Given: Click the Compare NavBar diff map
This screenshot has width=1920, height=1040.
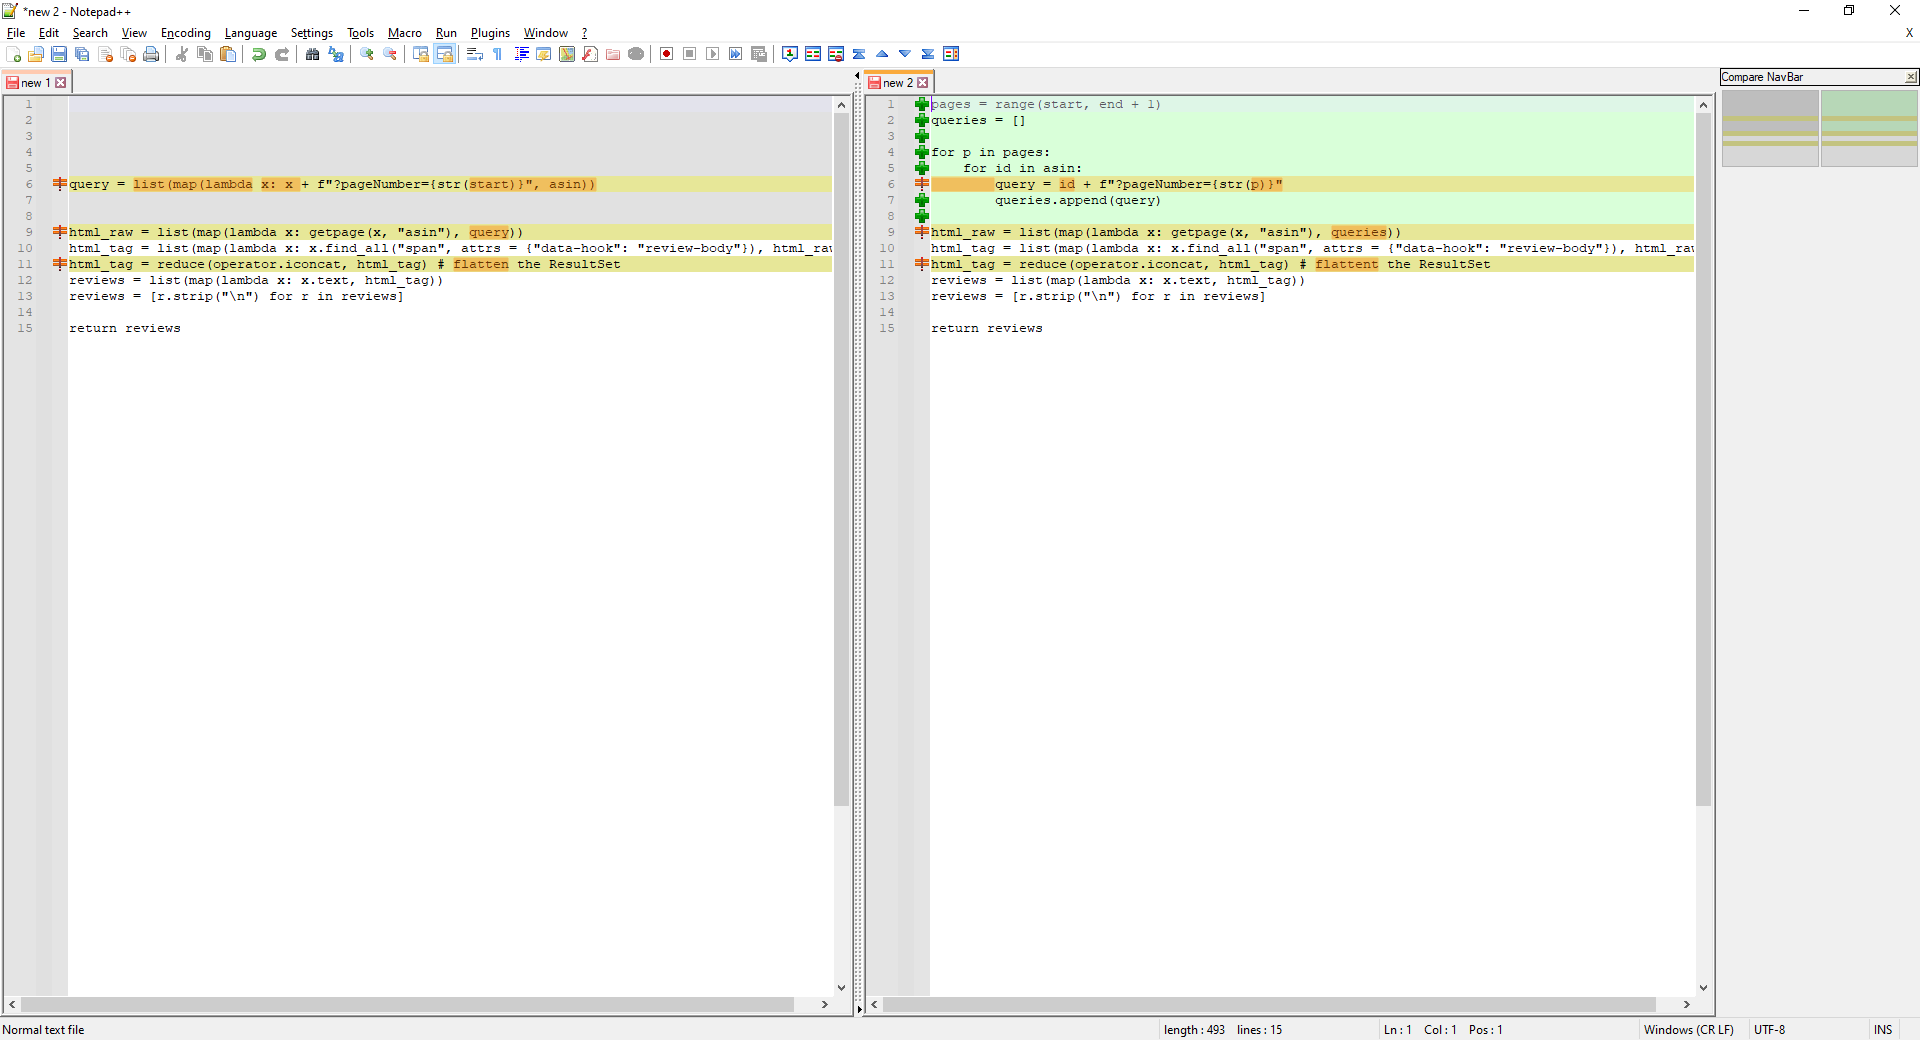Looking at the screenshot, I should (1820, 128).
